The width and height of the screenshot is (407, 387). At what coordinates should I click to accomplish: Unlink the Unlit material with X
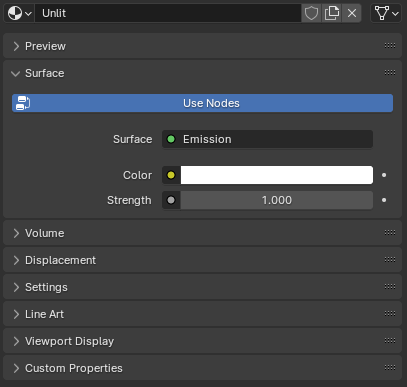(352, 13)
